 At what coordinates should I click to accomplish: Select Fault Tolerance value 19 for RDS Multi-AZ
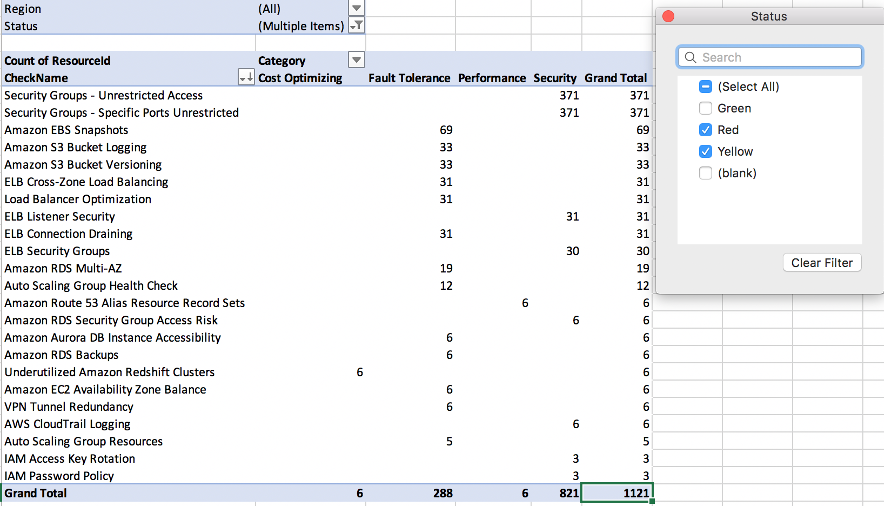[x=446, y=269]
